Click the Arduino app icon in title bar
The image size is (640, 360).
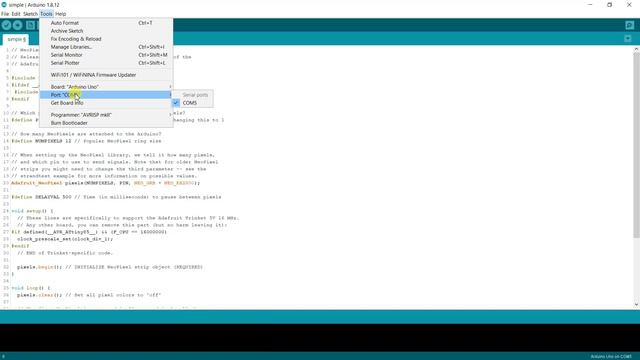(x=4, y=4)
